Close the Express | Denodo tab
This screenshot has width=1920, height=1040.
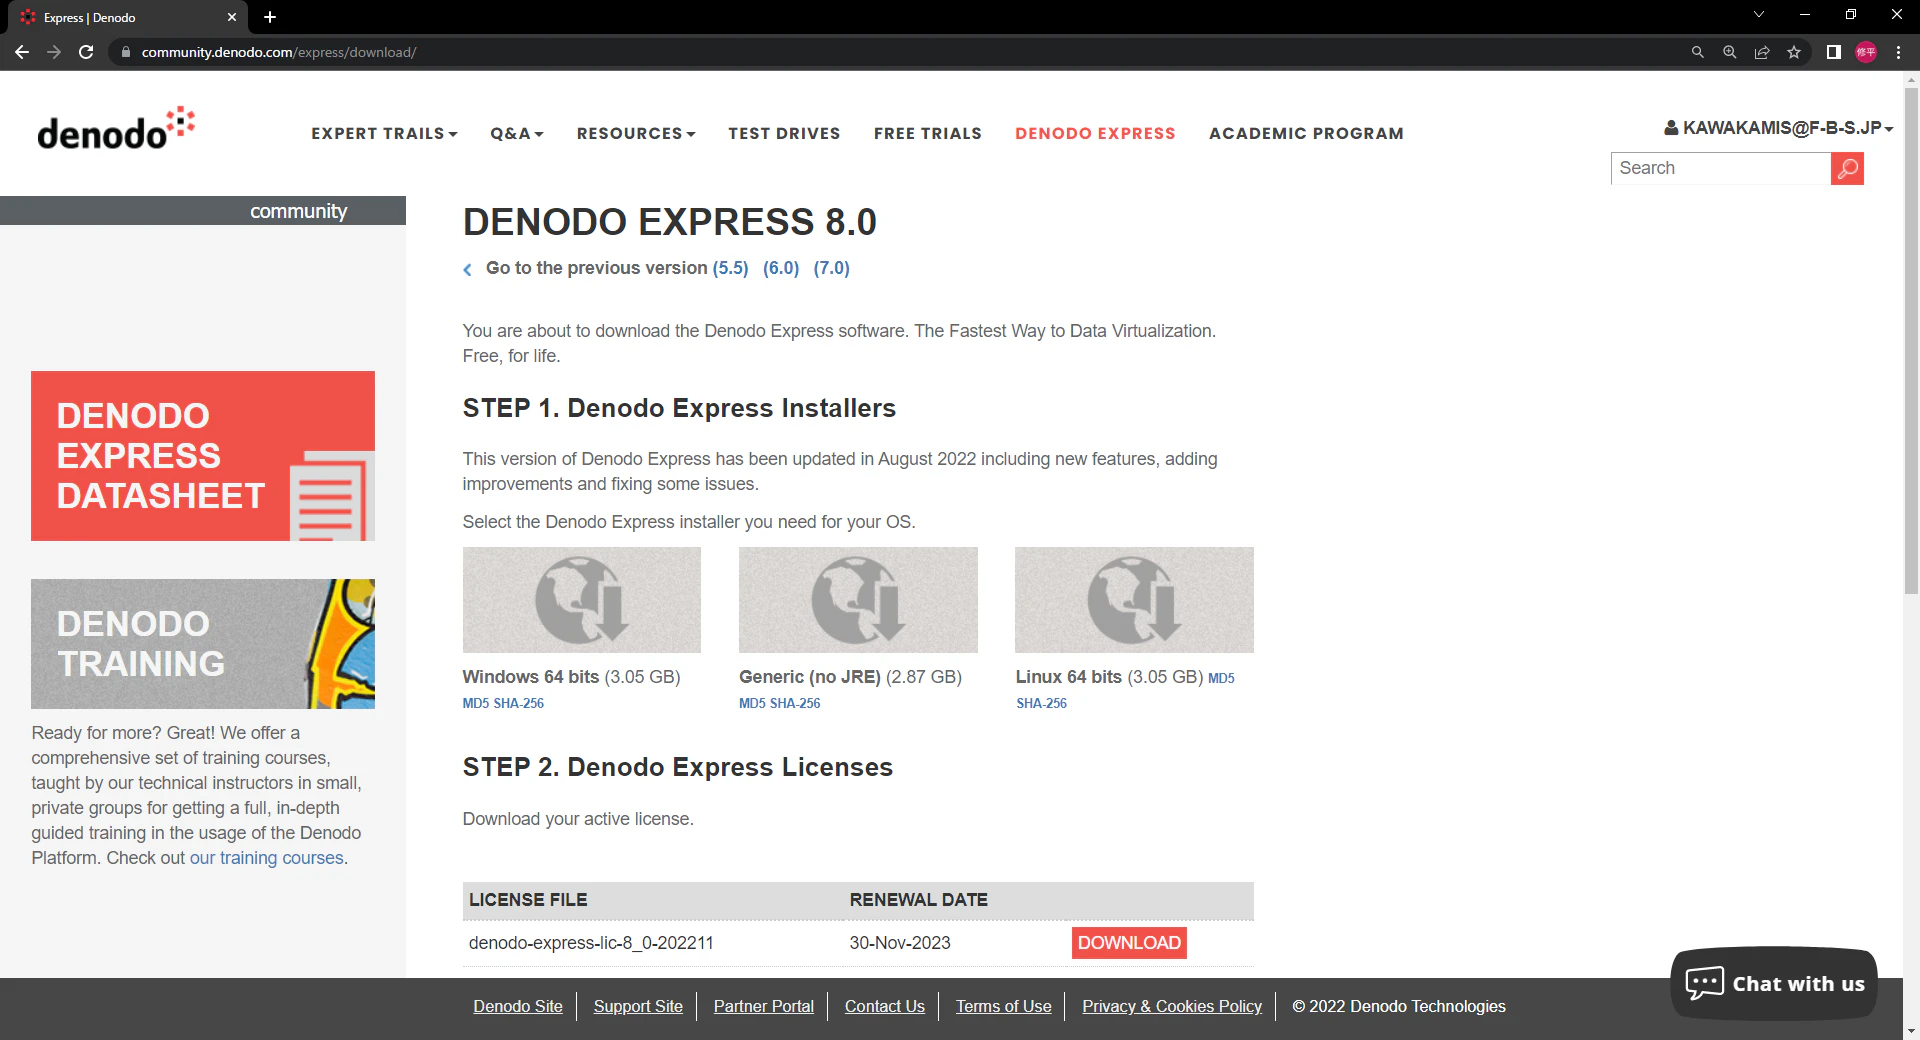[x=232, y=17]
